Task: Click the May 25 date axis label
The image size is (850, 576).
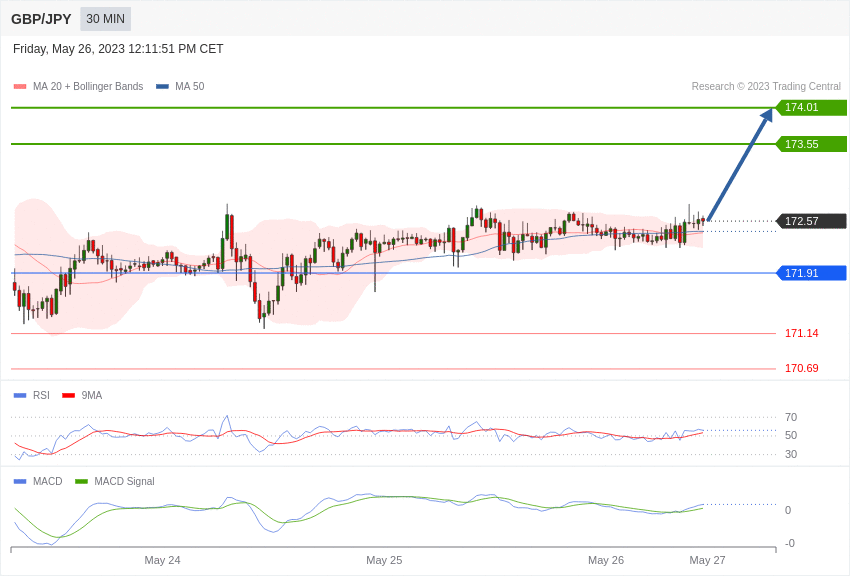Action: 384,560
